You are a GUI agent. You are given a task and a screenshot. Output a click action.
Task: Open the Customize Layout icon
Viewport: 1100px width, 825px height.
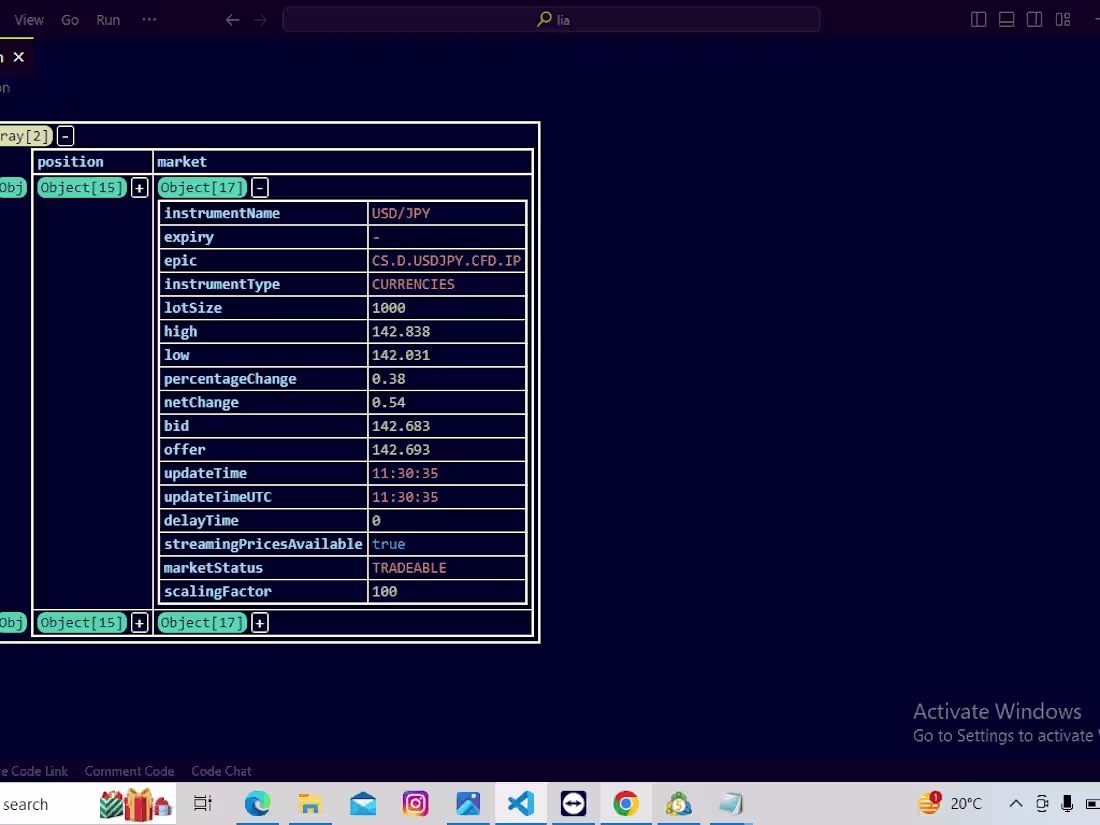[1062, 19]
